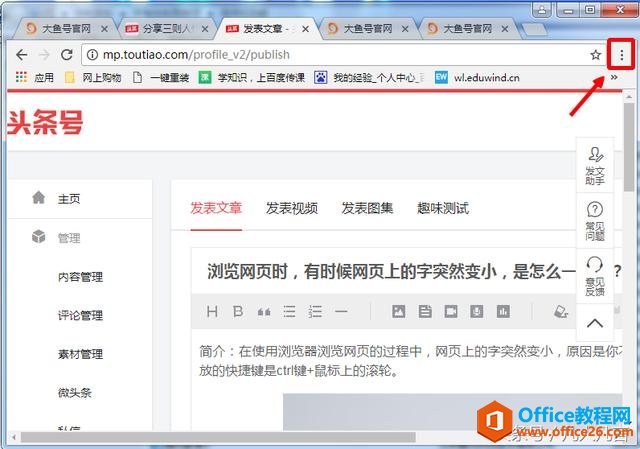Insert an ordered numbered list
Viewport: 640px width, 449px height.
point(315,312)
